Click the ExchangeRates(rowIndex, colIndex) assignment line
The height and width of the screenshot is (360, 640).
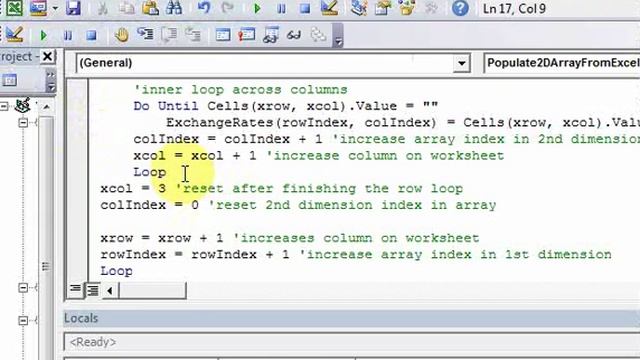click(403, 122)
